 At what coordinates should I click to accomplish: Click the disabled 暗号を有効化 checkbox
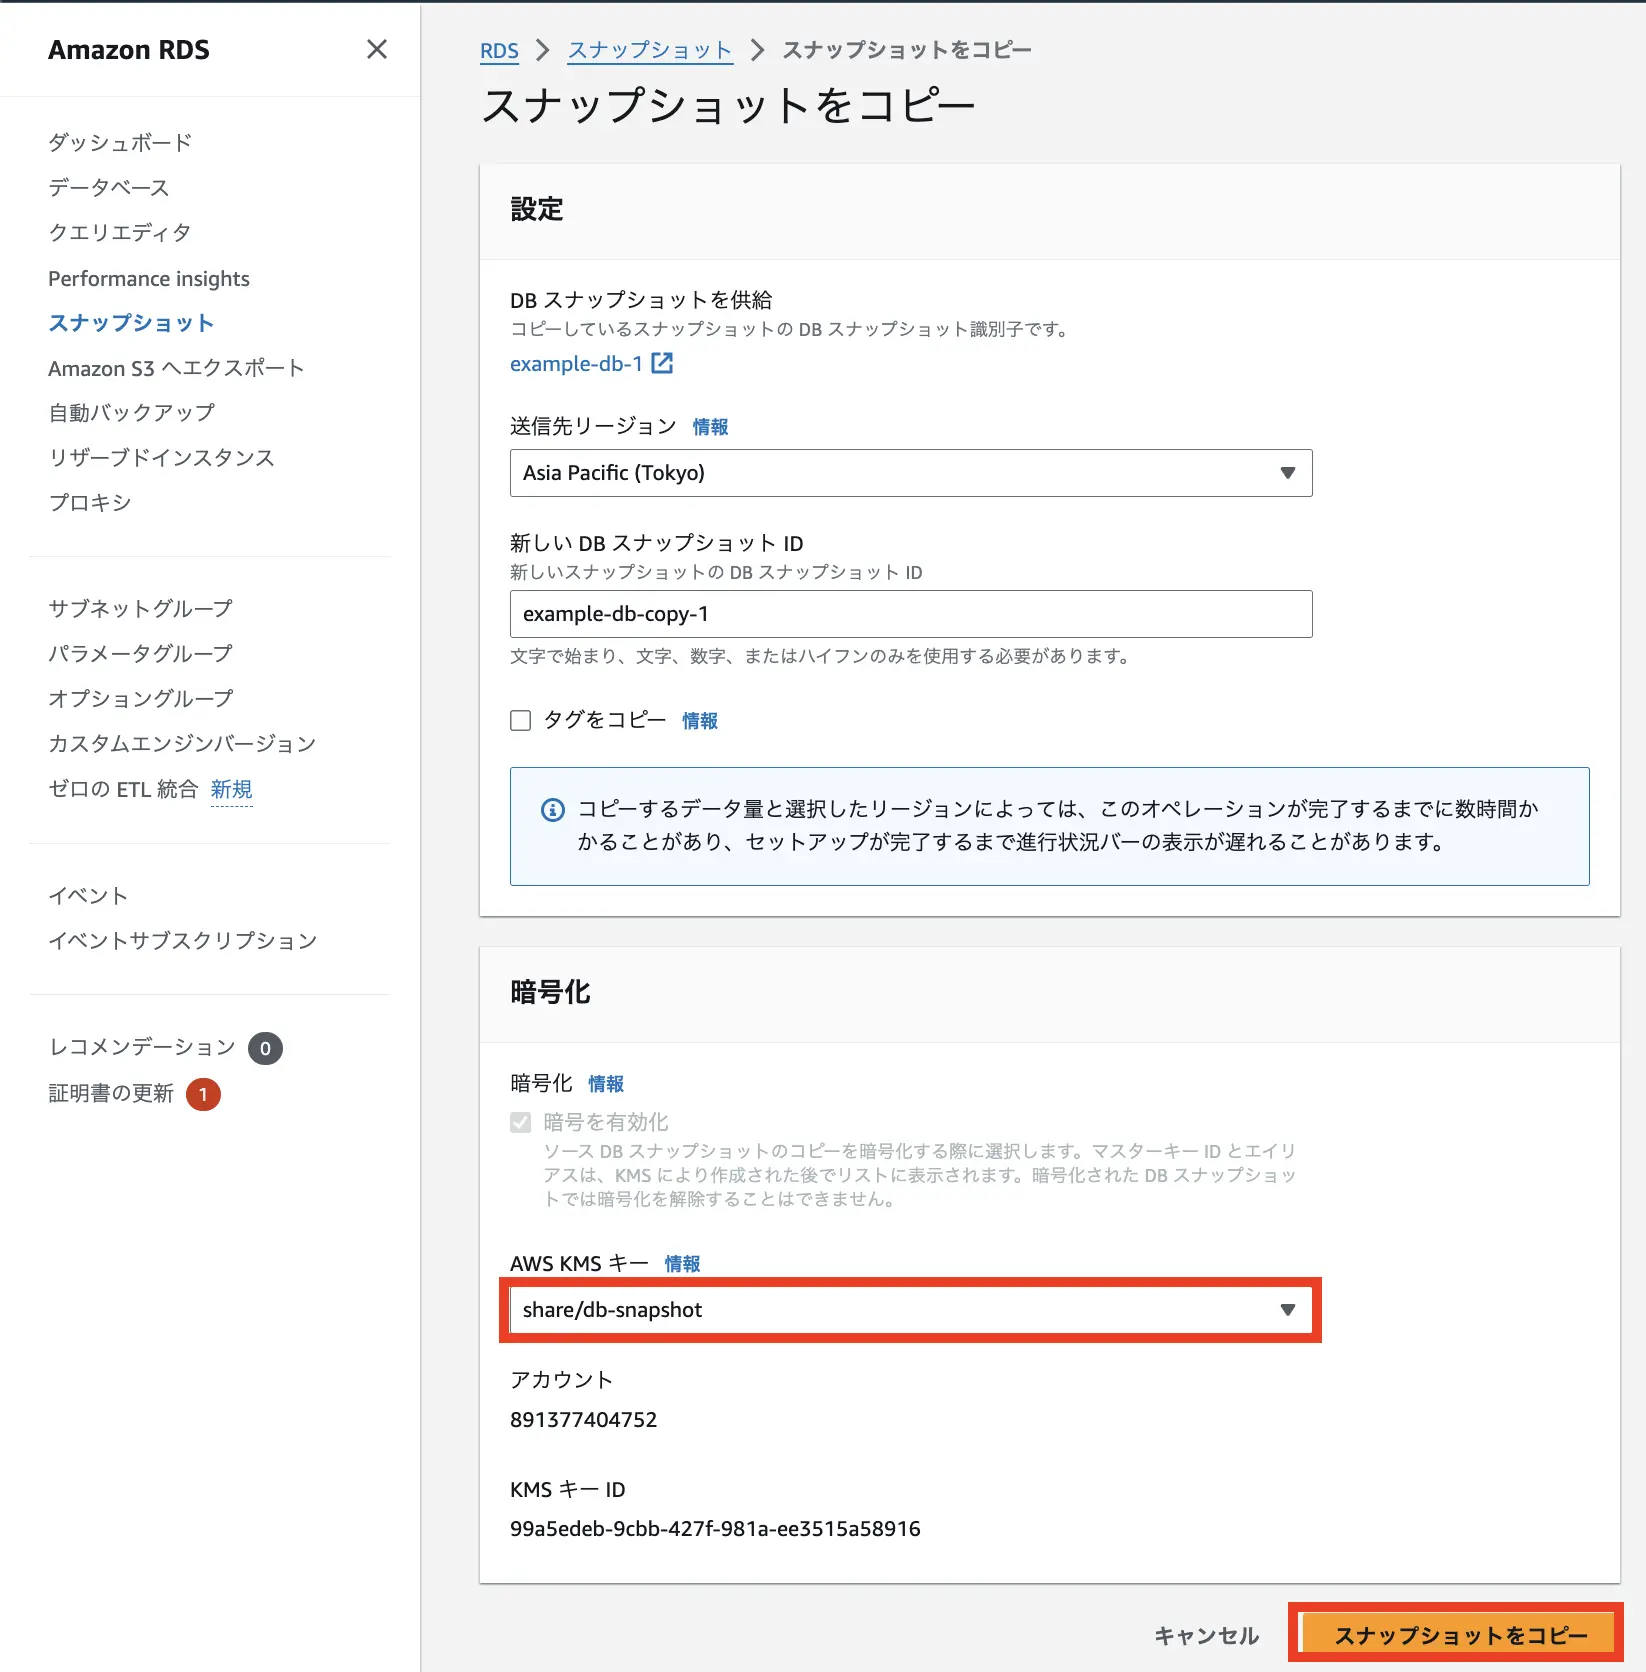520,1121
